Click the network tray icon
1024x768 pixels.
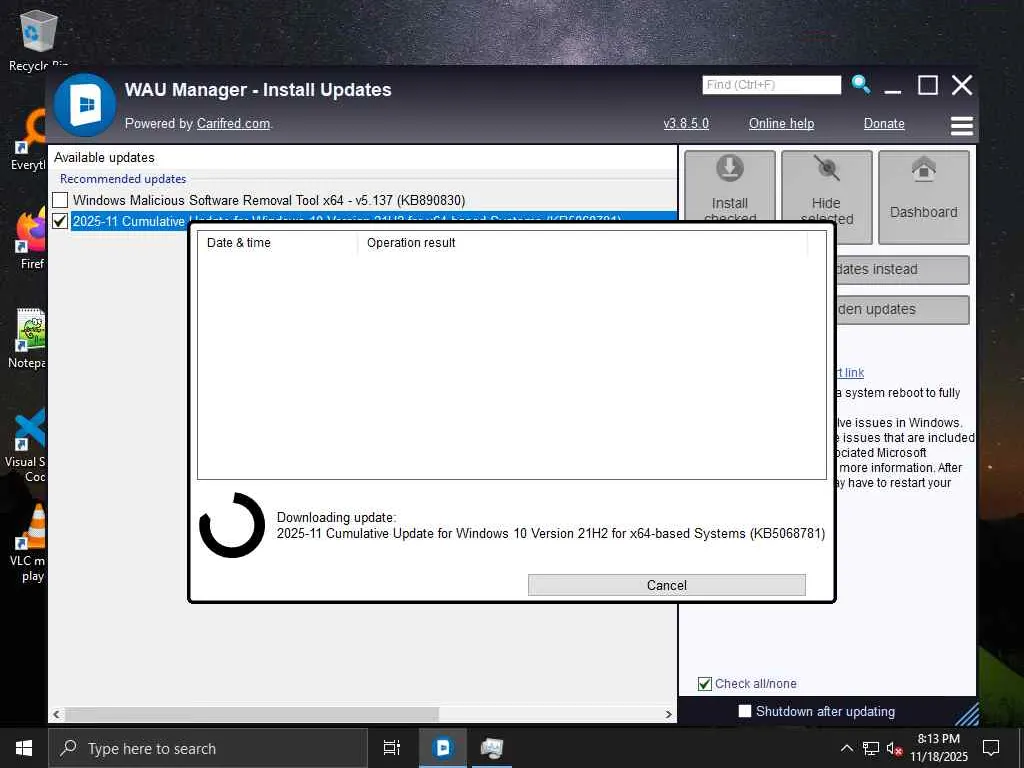pyautogui.click(x=871, y=748)
